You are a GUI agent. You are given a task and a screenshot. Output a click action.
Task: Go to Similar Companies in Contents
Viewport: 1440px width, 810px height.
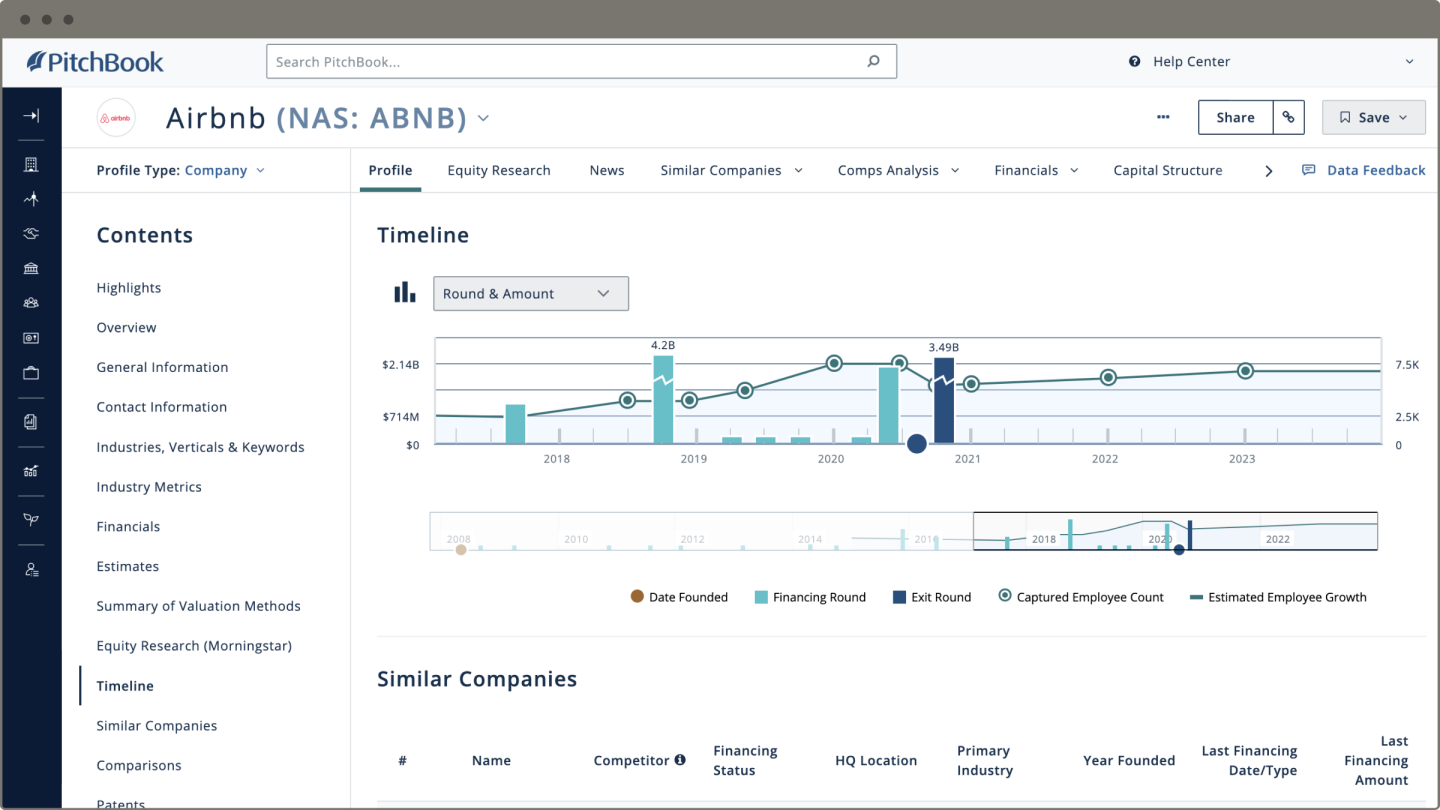pos(157,726)
